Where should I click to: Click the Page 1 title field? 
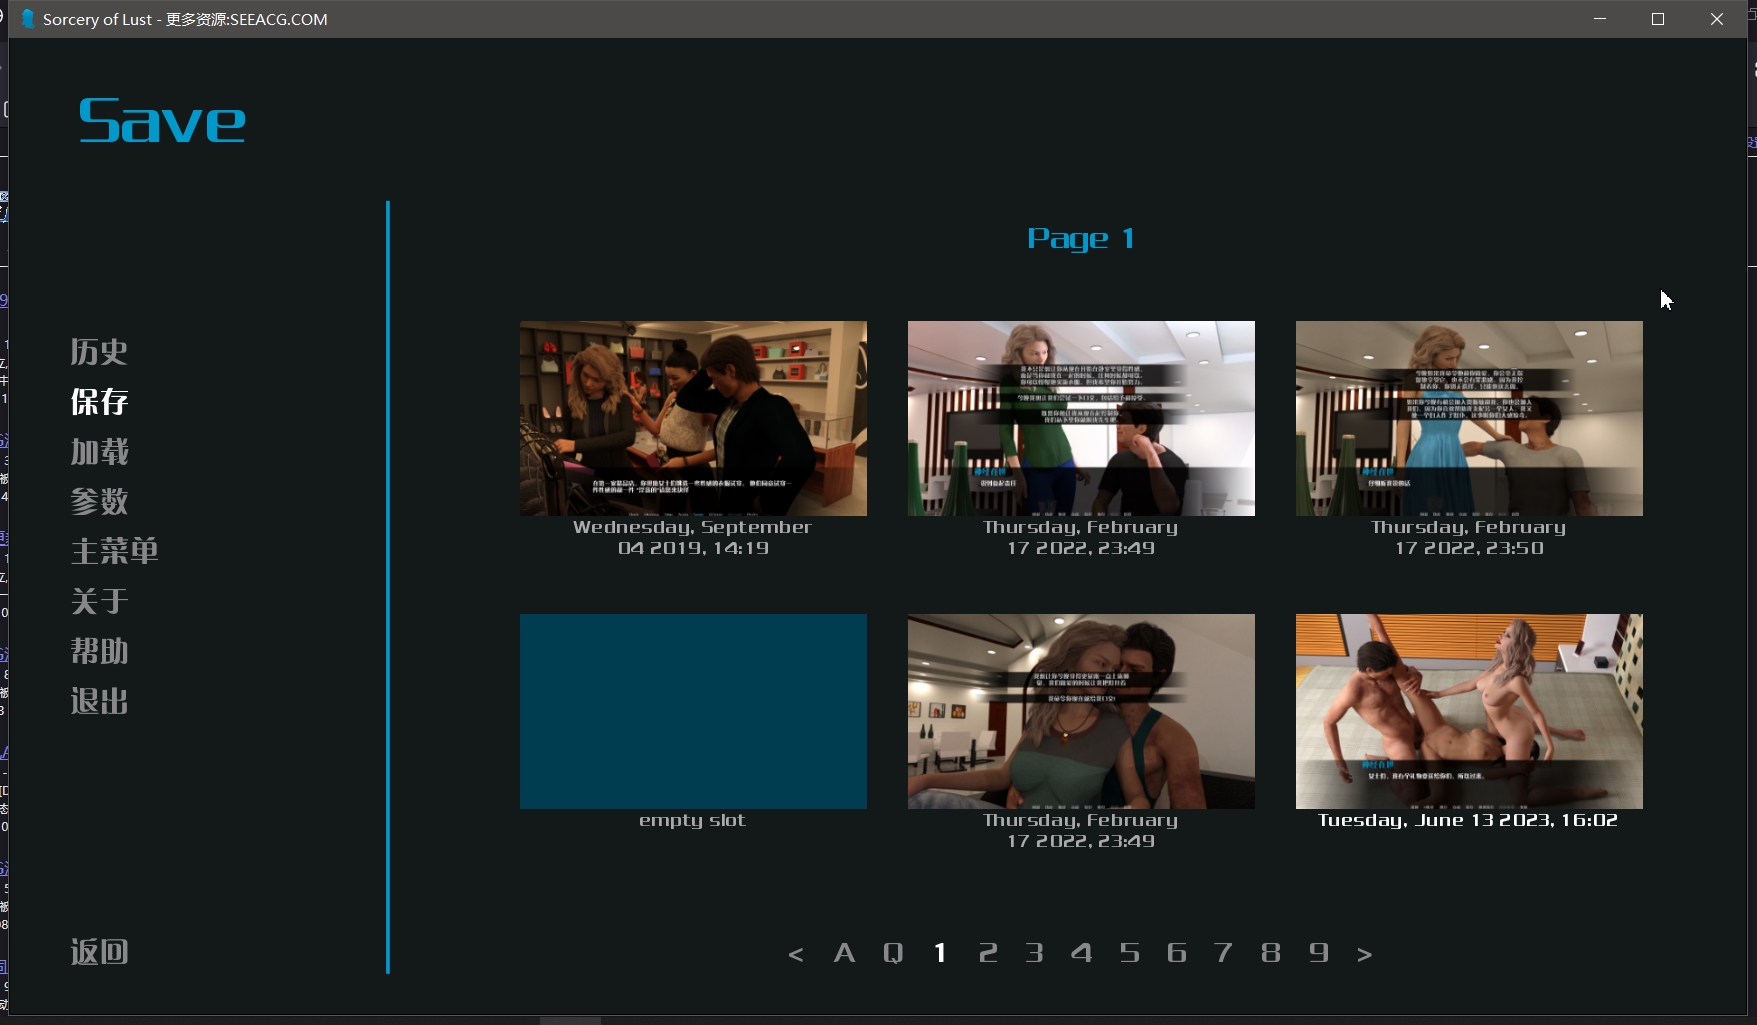tap(1081, 239)
